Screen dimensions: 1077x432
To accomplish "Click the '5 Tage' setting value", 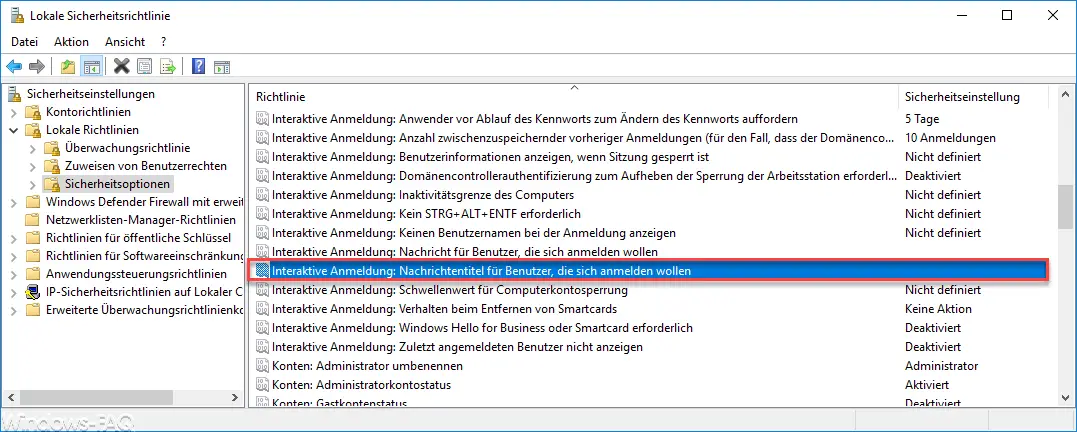I will coord(922,119).
